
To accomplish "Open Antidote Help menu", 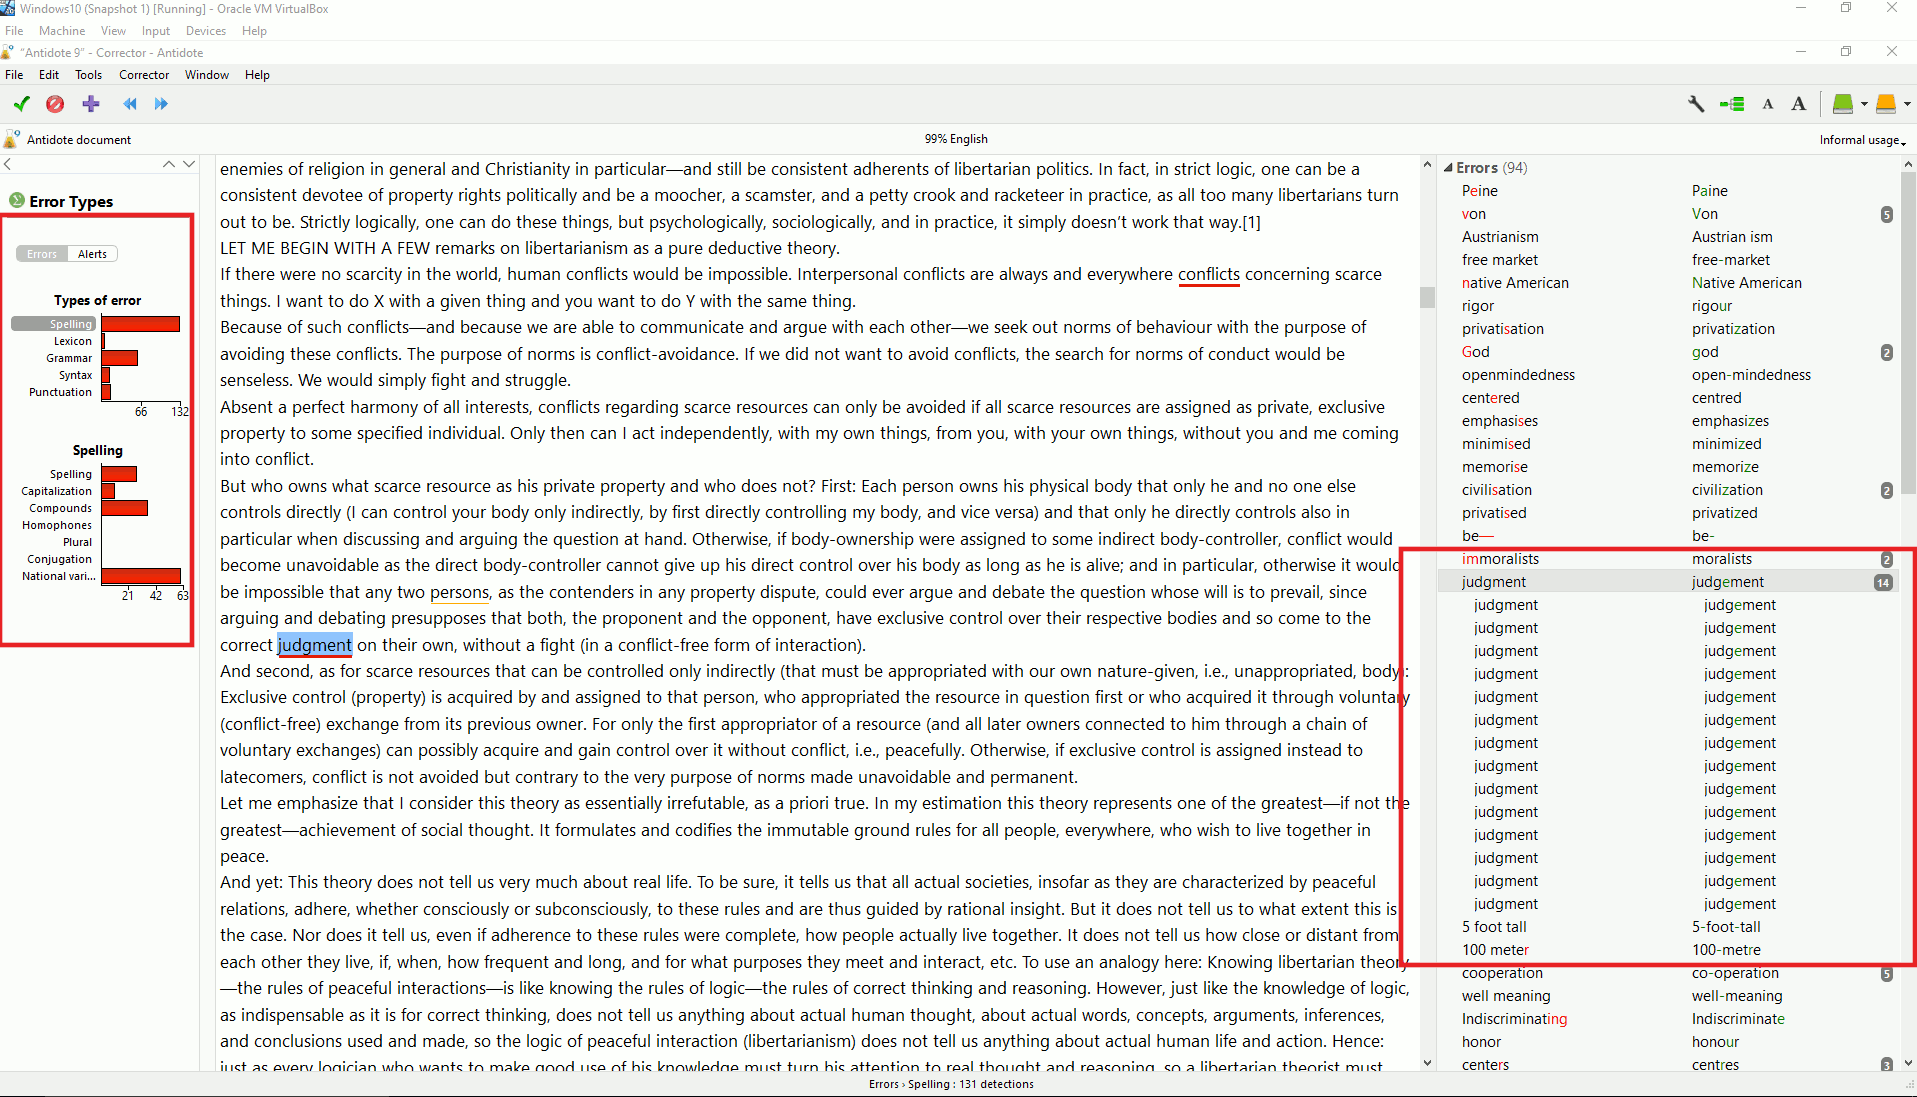I will 257,75.
